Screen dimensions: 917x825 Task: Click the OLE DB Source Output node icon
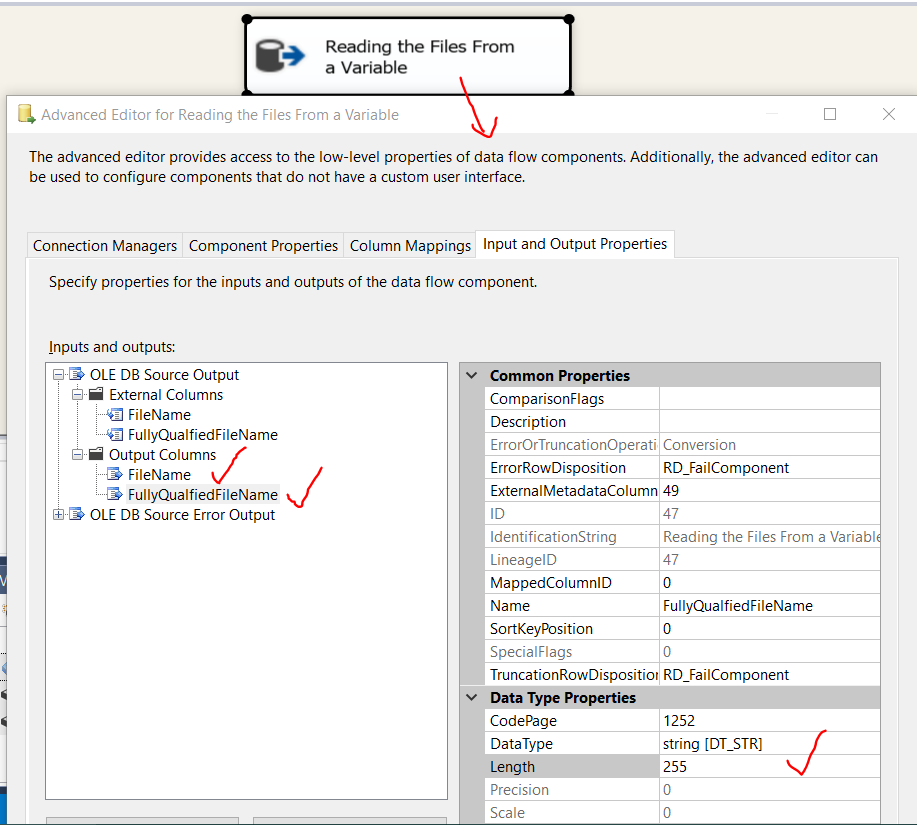pos(78,374)
